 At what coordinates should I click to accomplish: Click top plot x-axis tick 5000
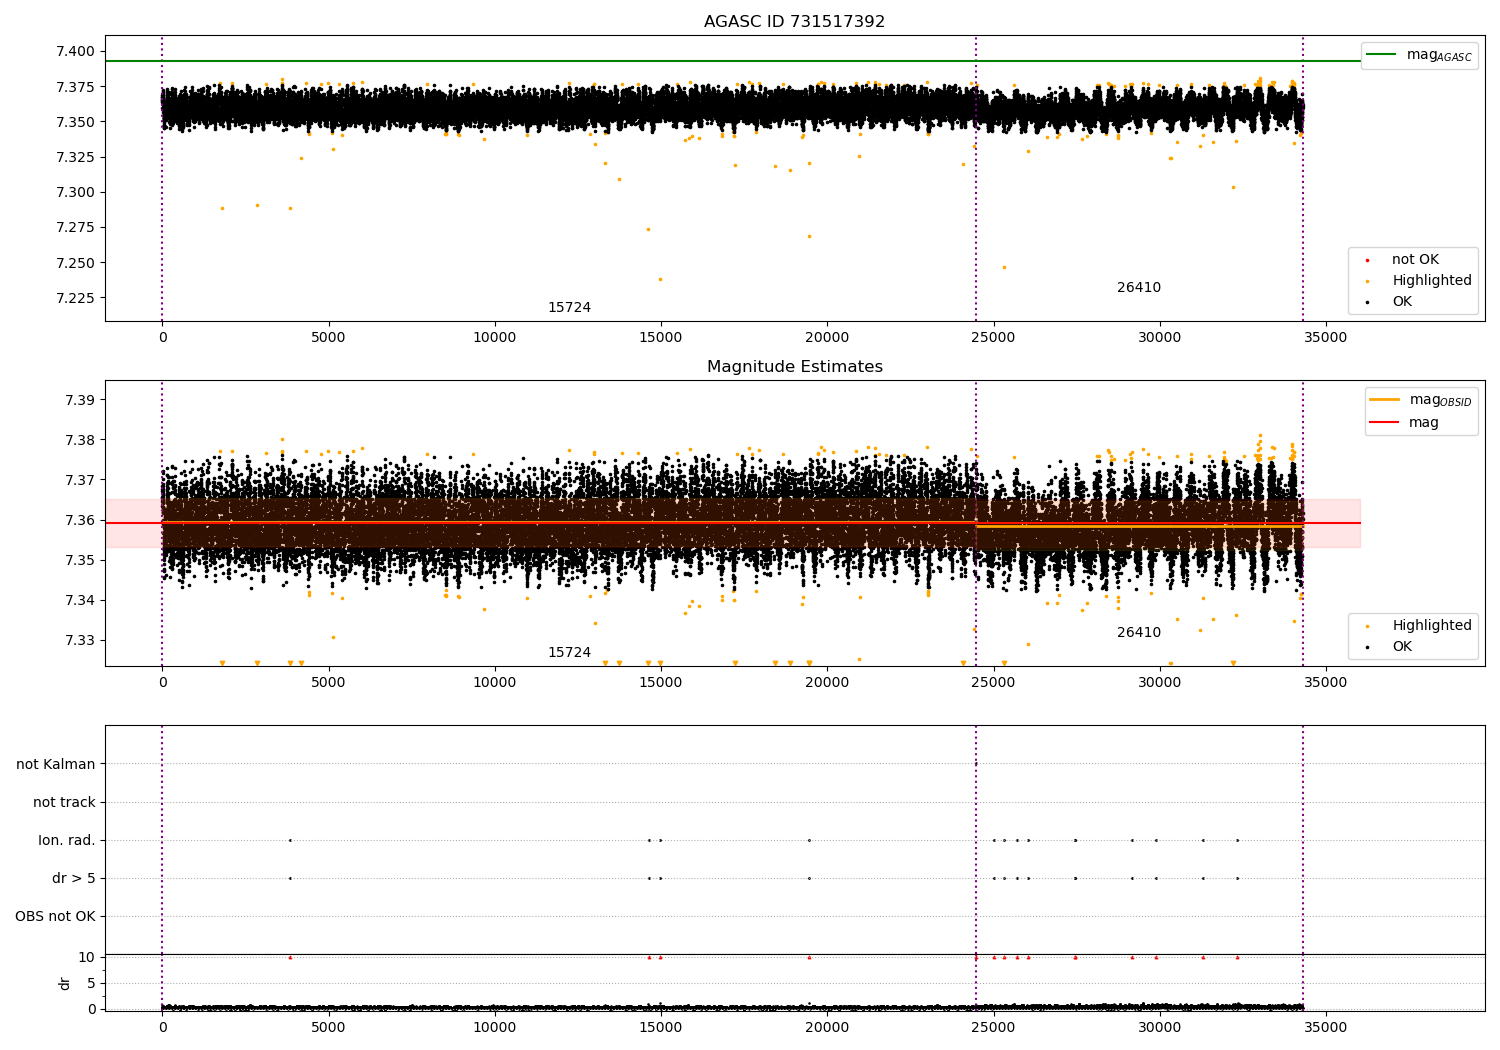(x=328, y=338)
